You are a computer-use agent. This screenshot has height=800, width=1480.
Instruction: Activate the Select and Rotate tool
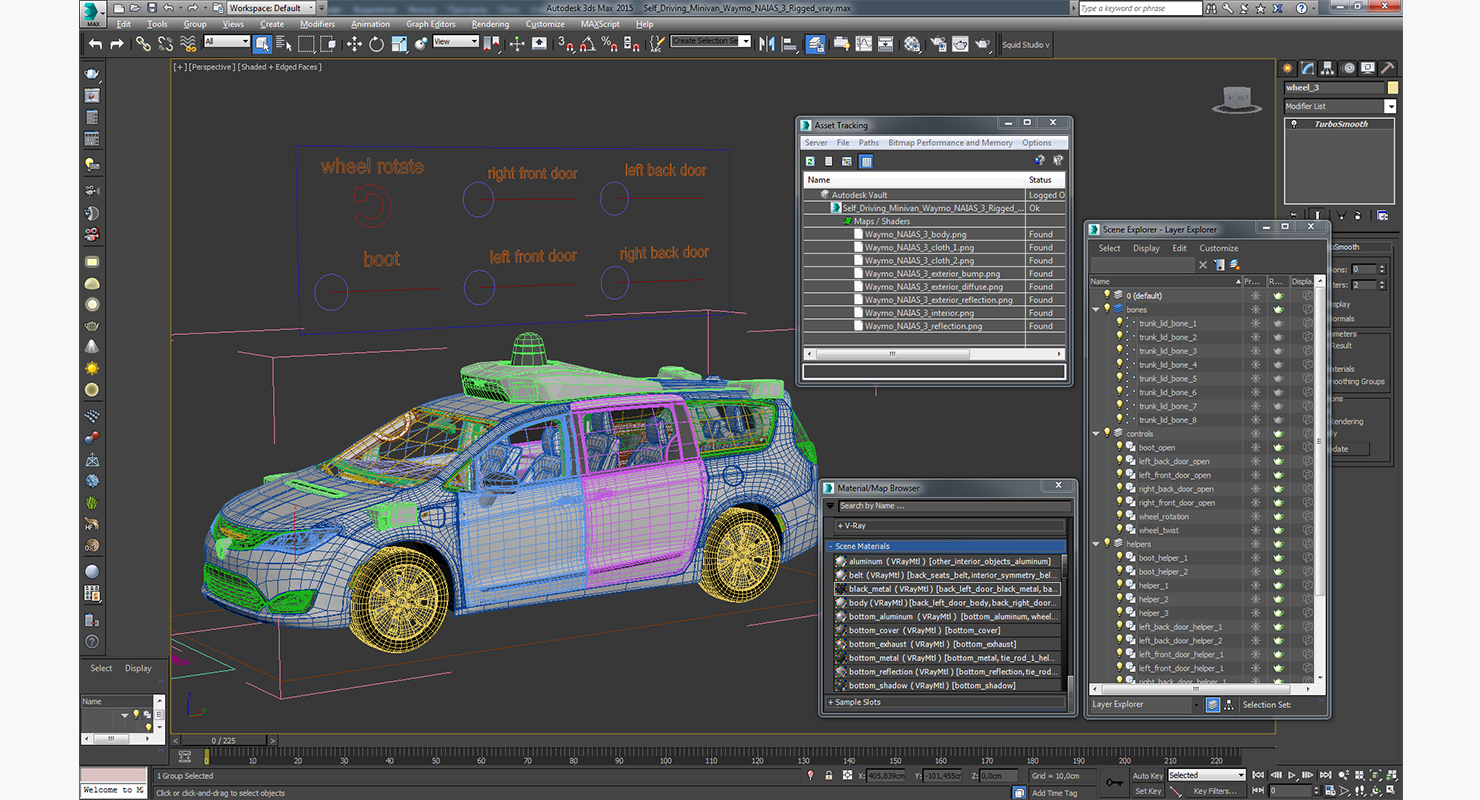377,44
